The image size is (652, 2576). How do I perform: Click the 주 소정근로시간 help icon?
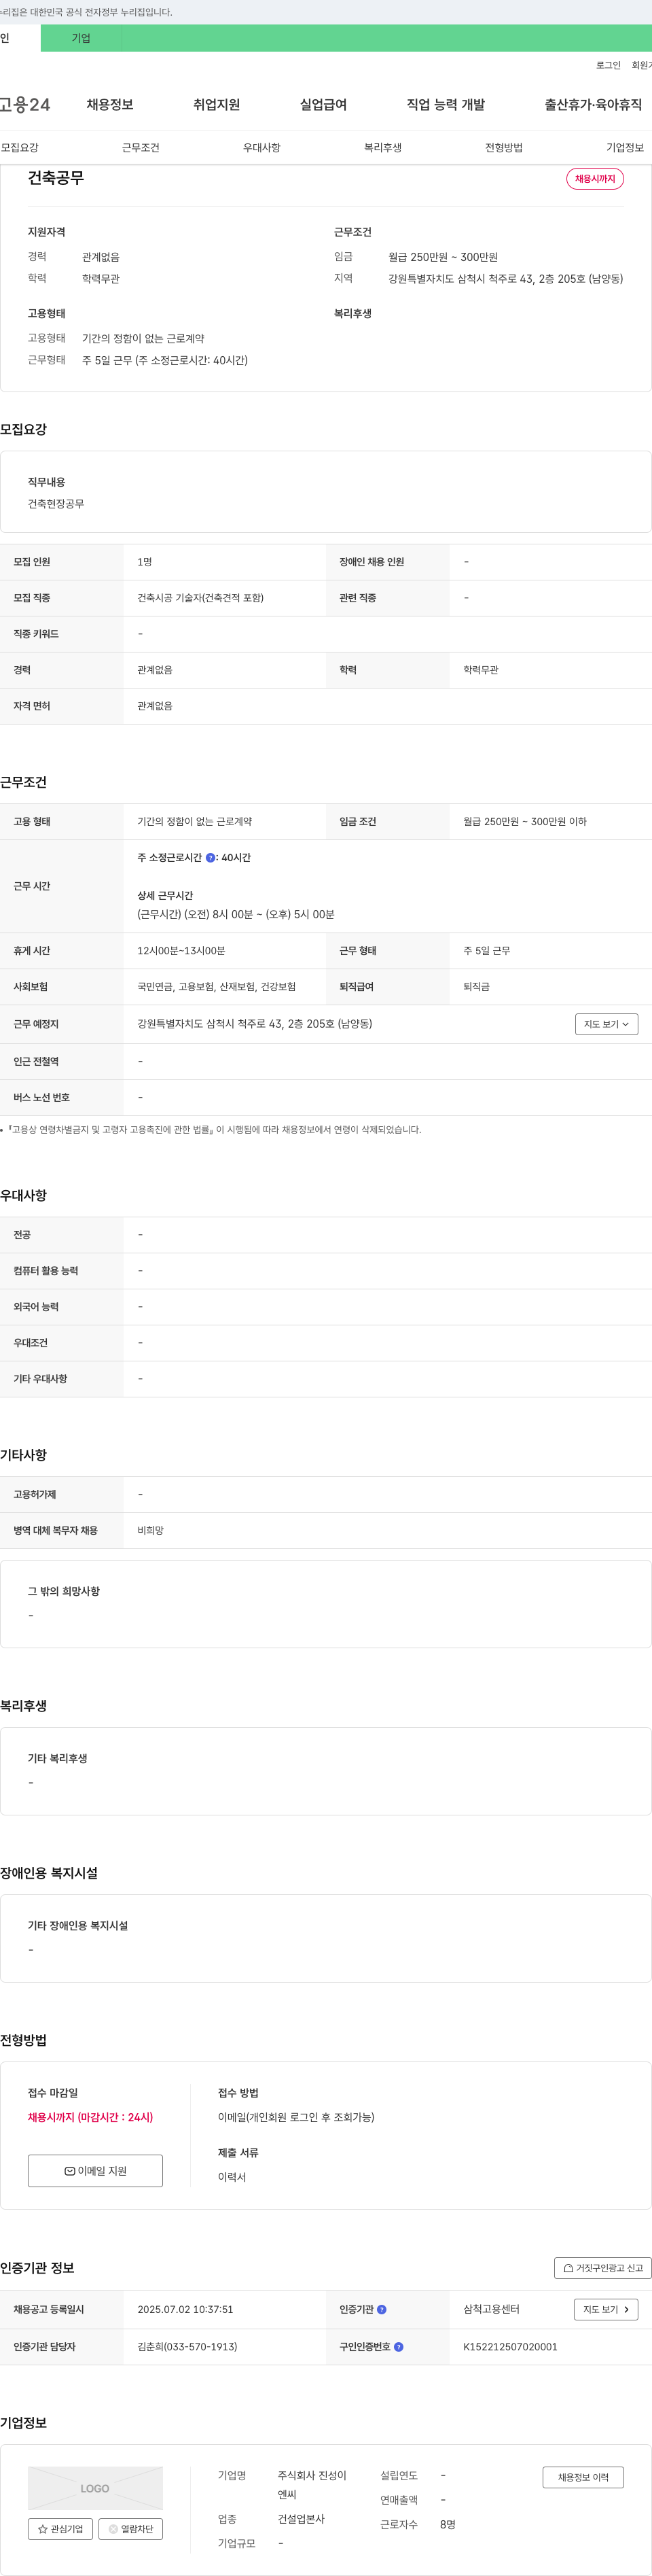tap(210, 858)
